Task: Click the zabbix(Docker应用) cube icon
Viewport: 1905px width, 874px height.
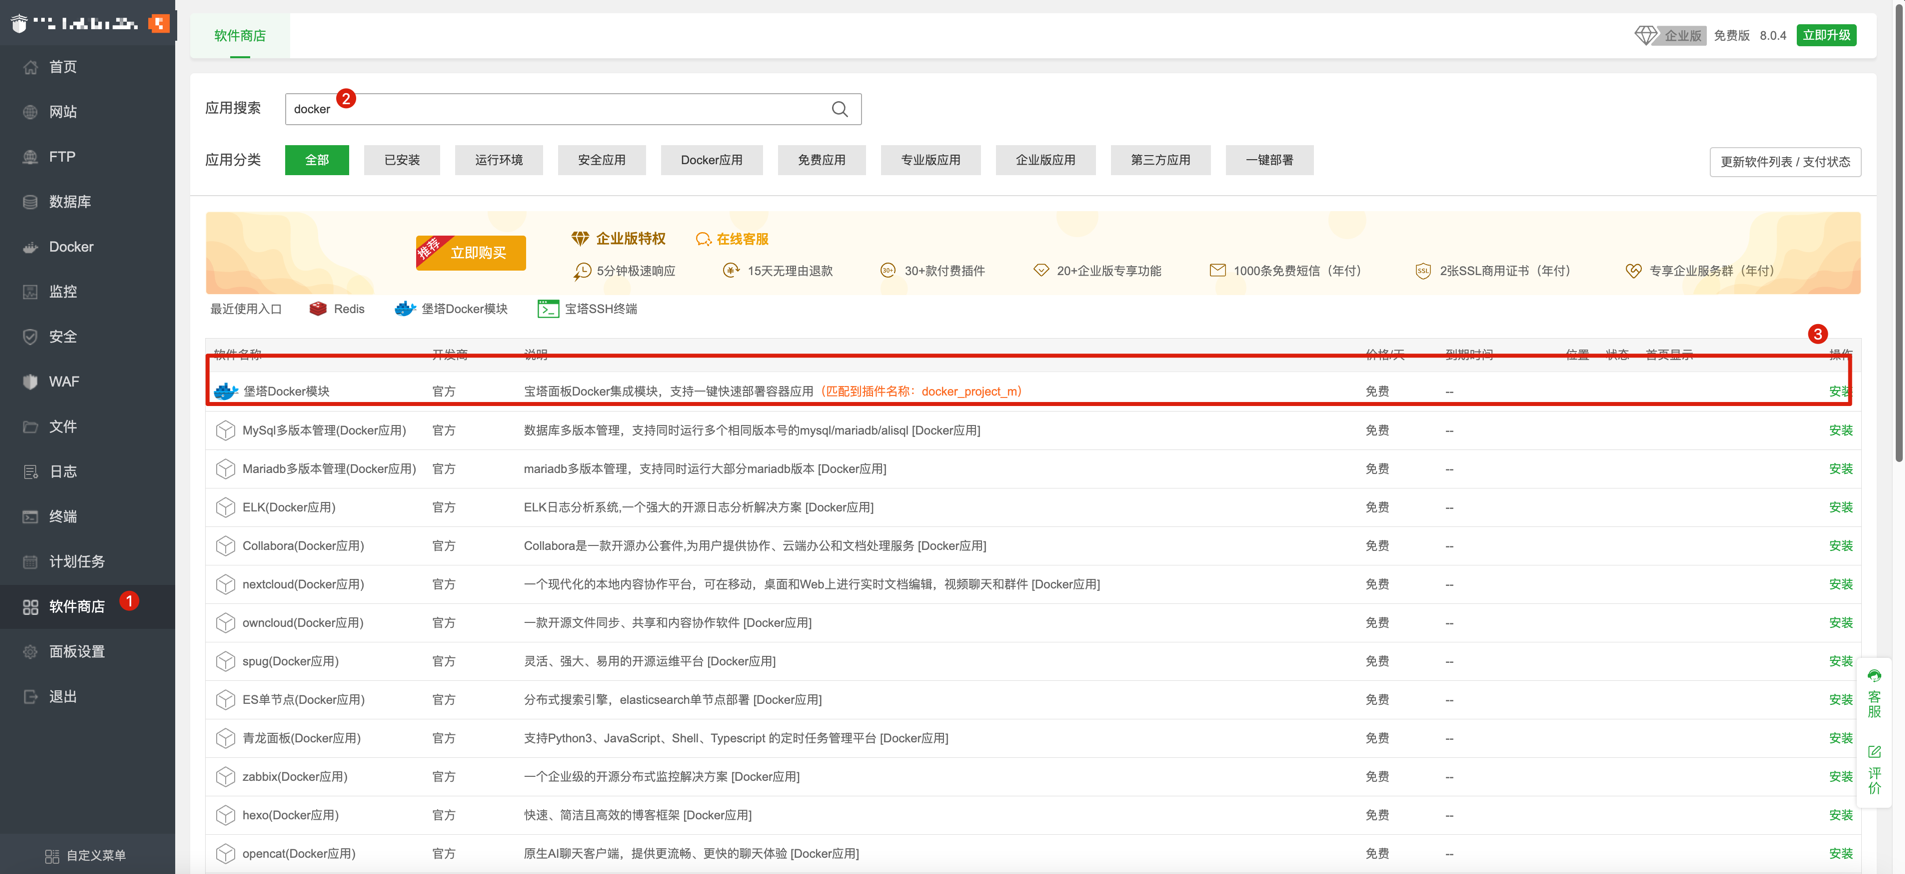Action: [x=225, y=777]
